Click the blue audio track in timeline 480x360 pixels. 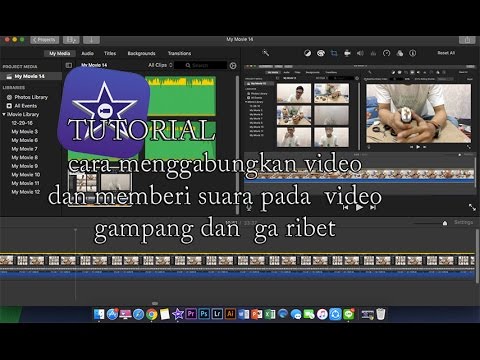[x=237, y=274]
